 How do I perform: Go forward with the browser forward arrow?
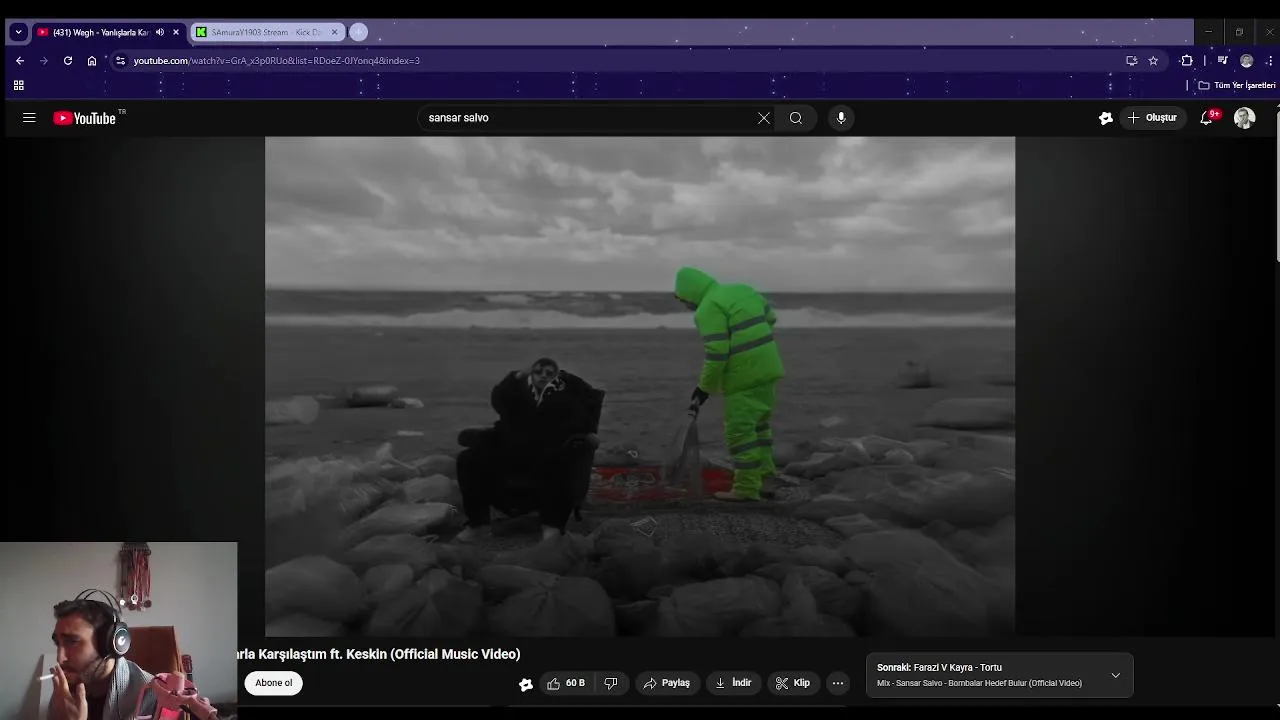click(44, 61)
